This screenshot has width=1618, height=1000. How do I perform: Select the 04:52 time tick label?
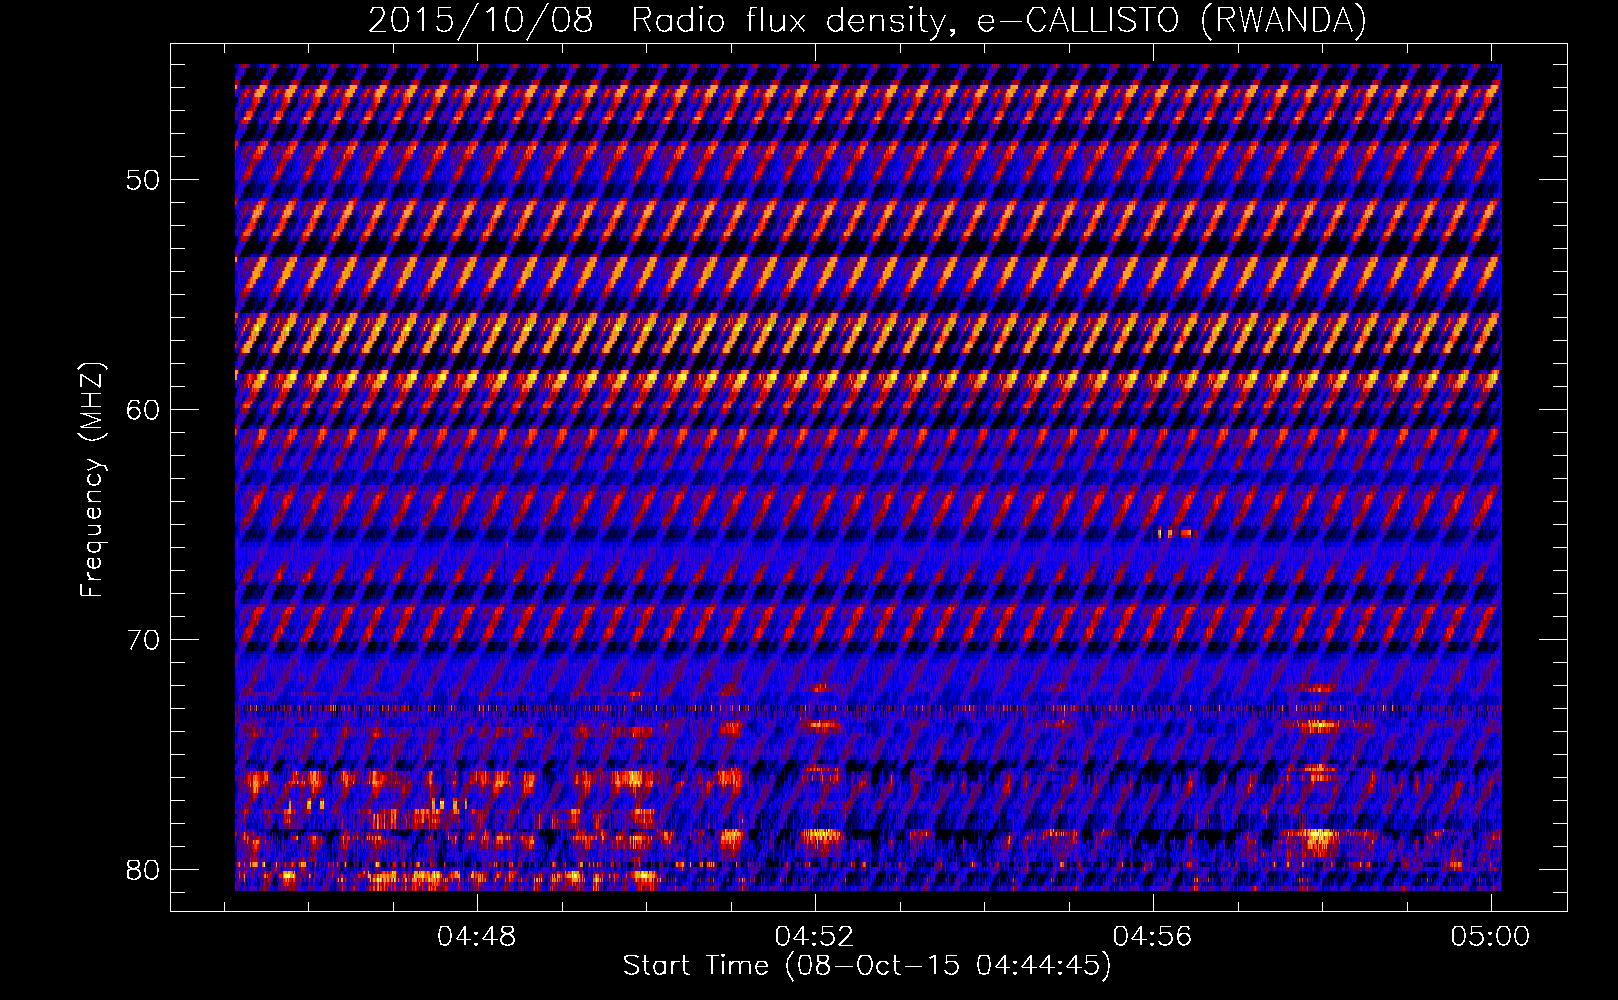tap(815, 937)
